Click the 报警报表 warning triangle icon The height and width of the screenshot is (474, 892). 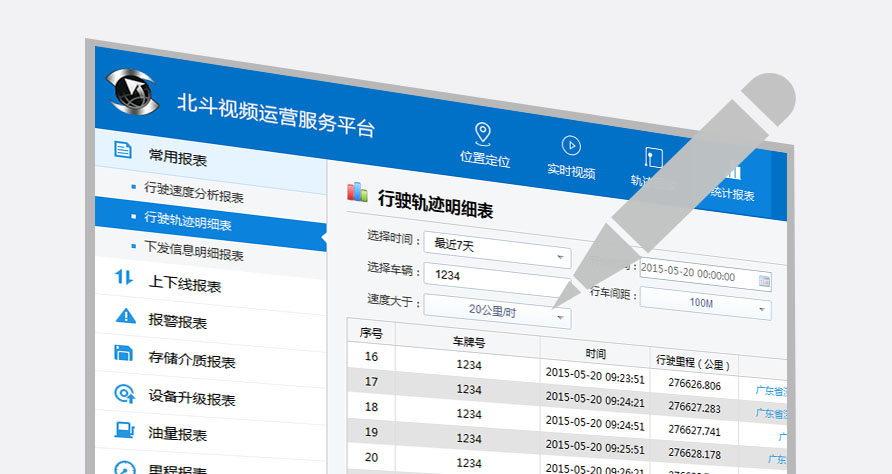coord(125,316)
